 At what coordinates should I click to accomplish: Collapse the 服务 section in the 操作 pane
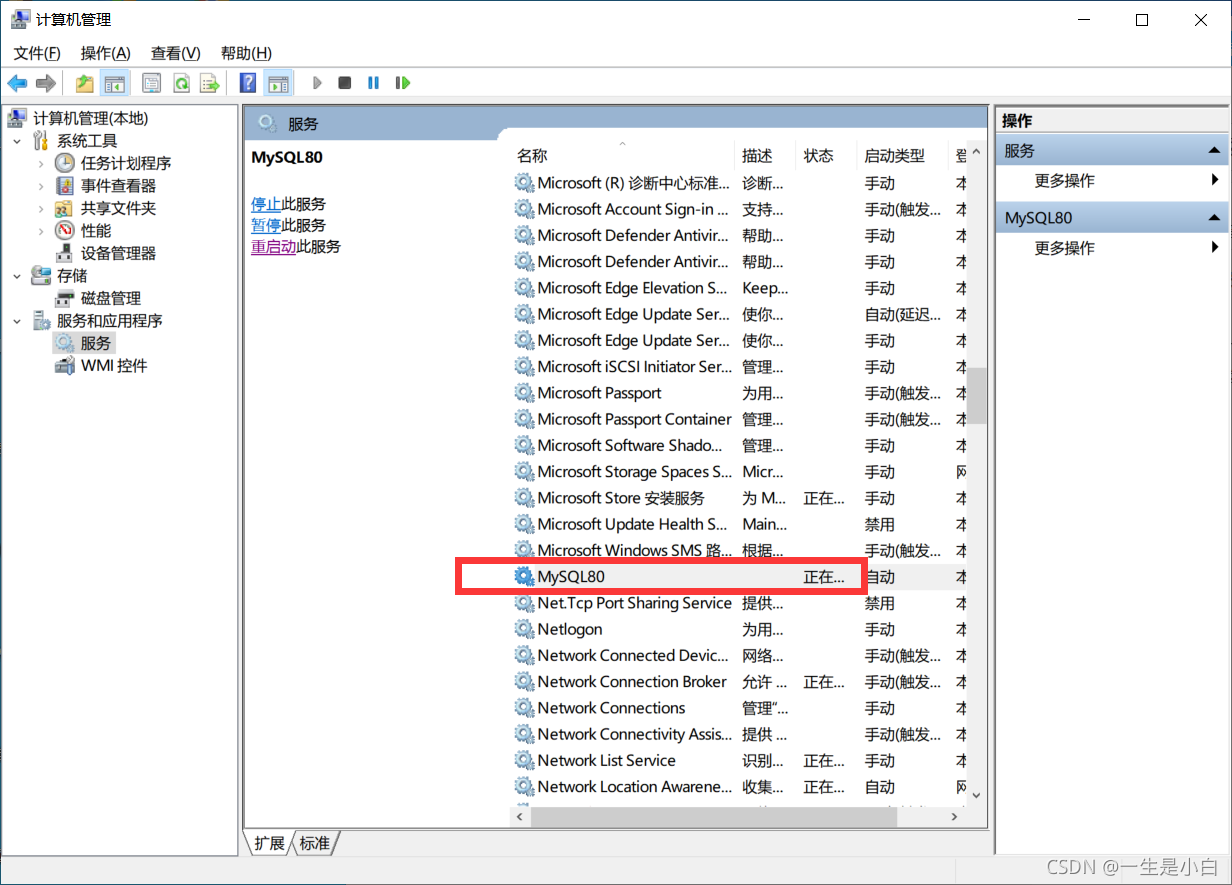(x=1214, y=151)
